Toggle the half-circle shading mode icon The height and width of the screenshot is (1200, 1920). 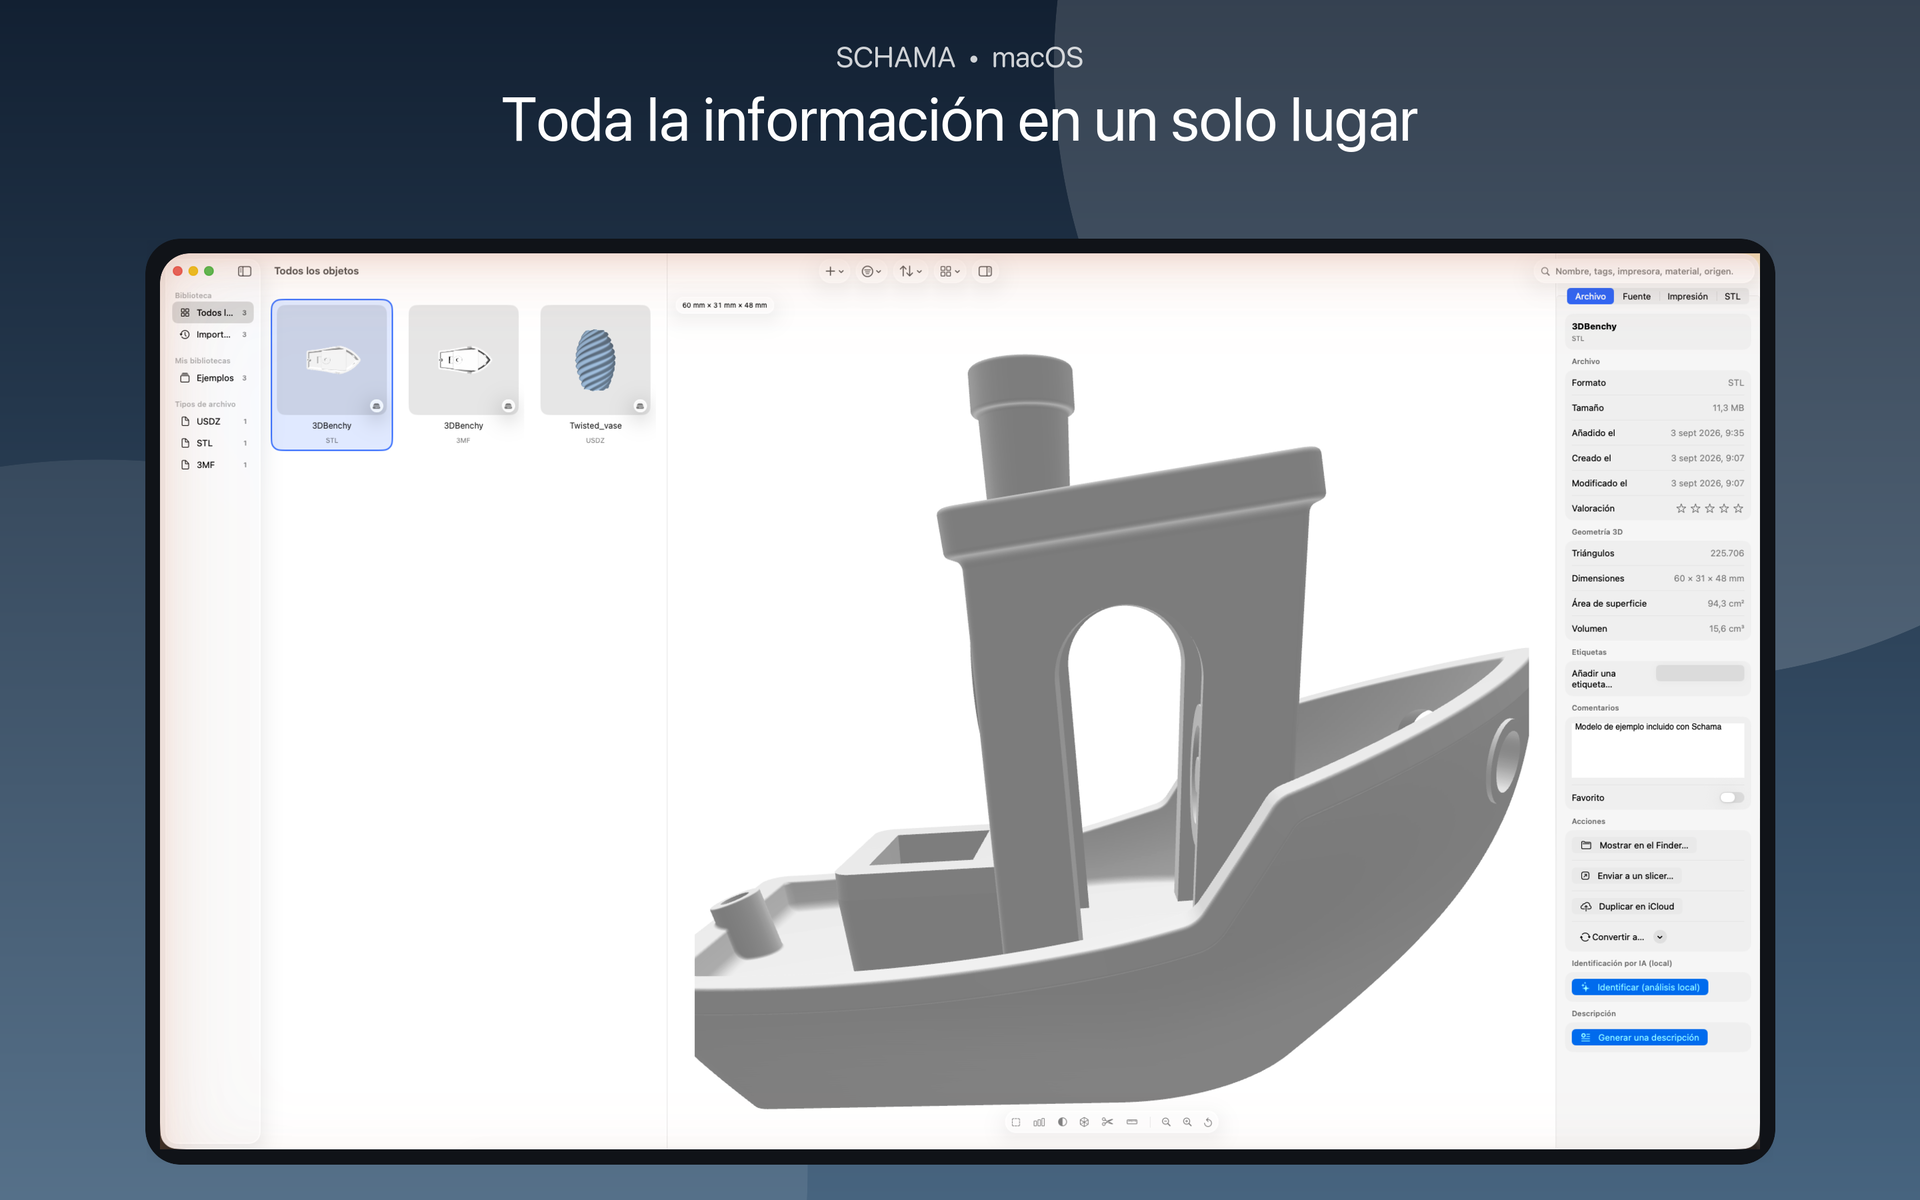pos(1062,1122)
